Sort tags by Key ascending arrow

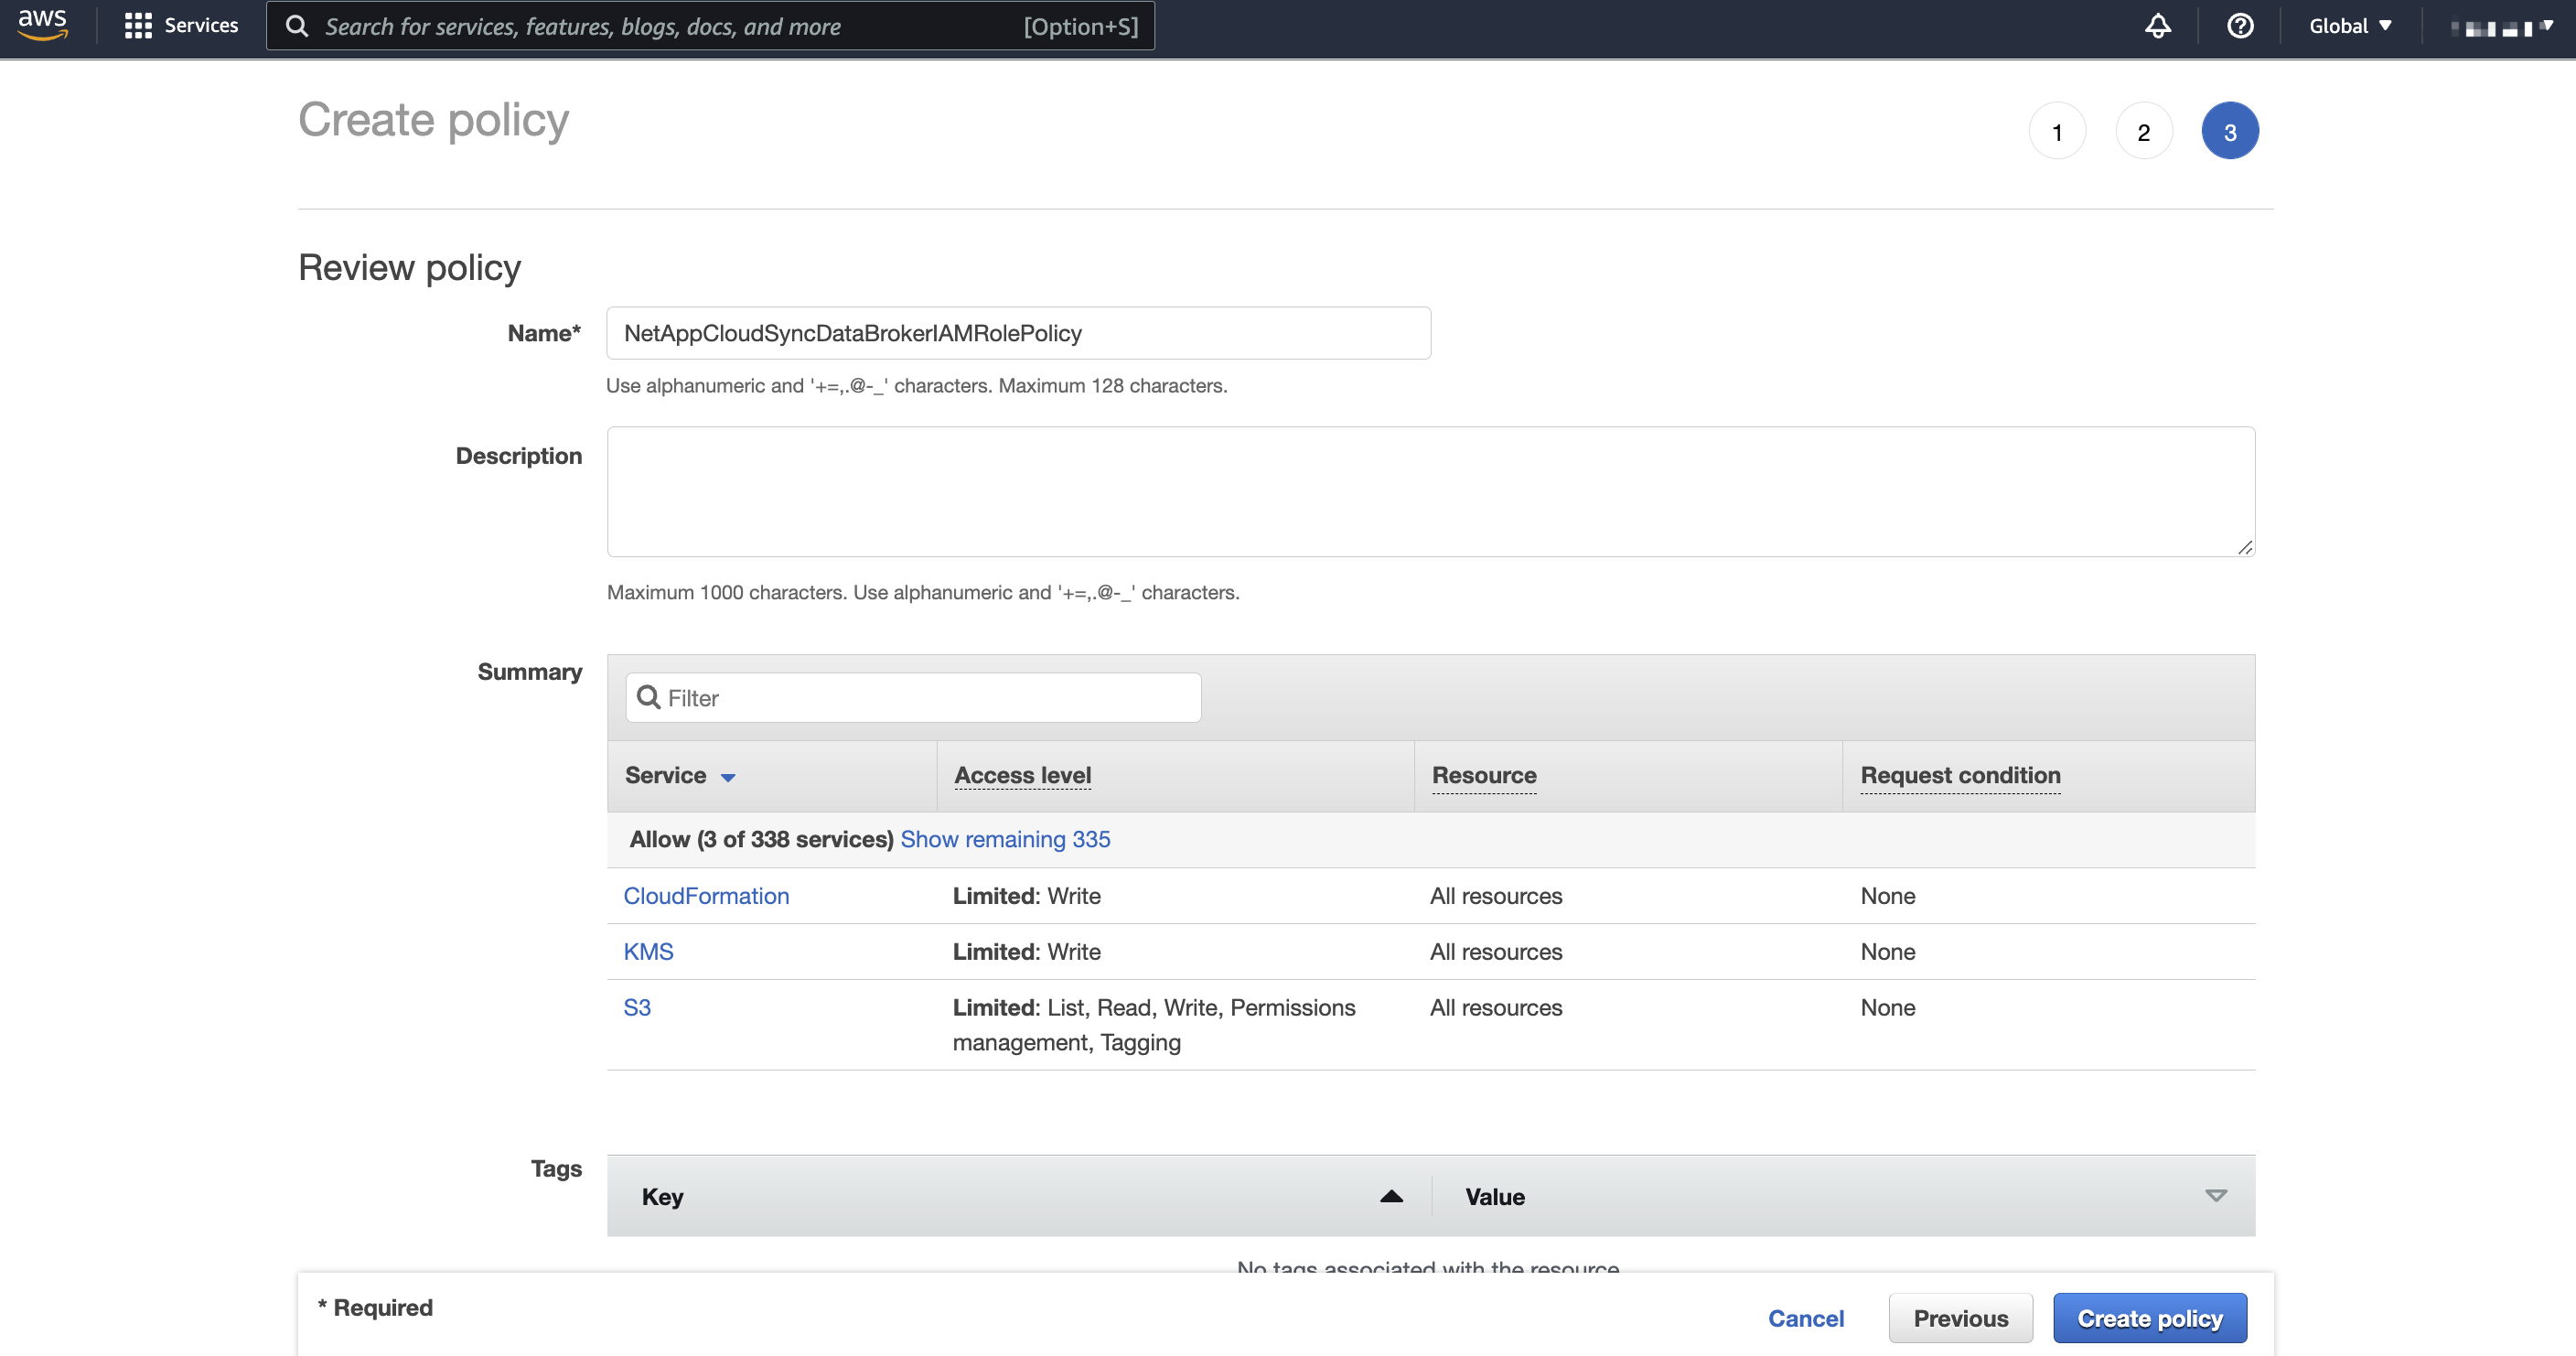click(x=1391, y=1196)
